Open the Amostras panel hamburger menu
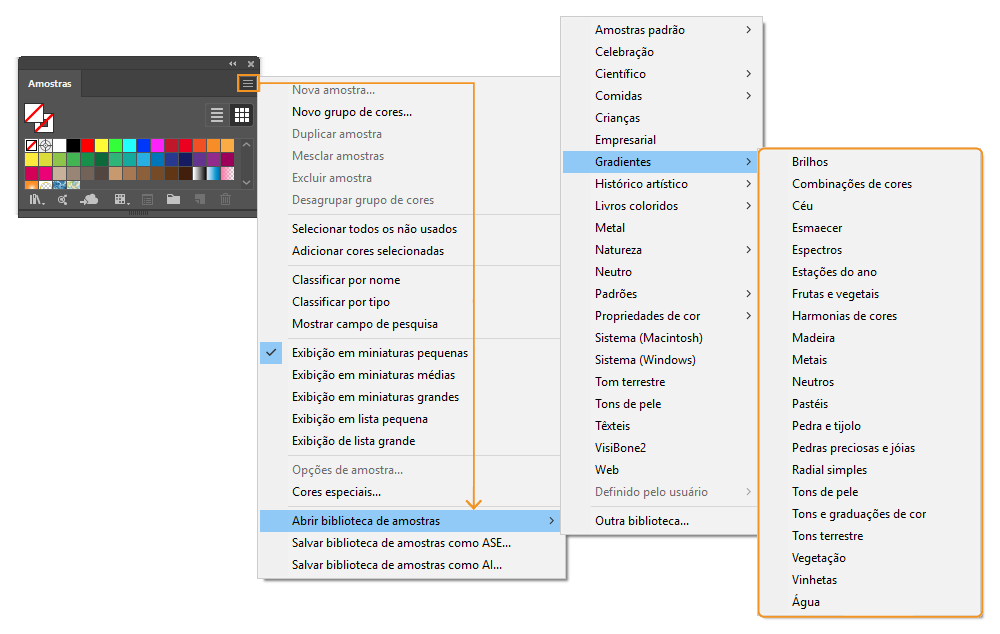This screenshot has width=1000, height=634. coord(247,84)
